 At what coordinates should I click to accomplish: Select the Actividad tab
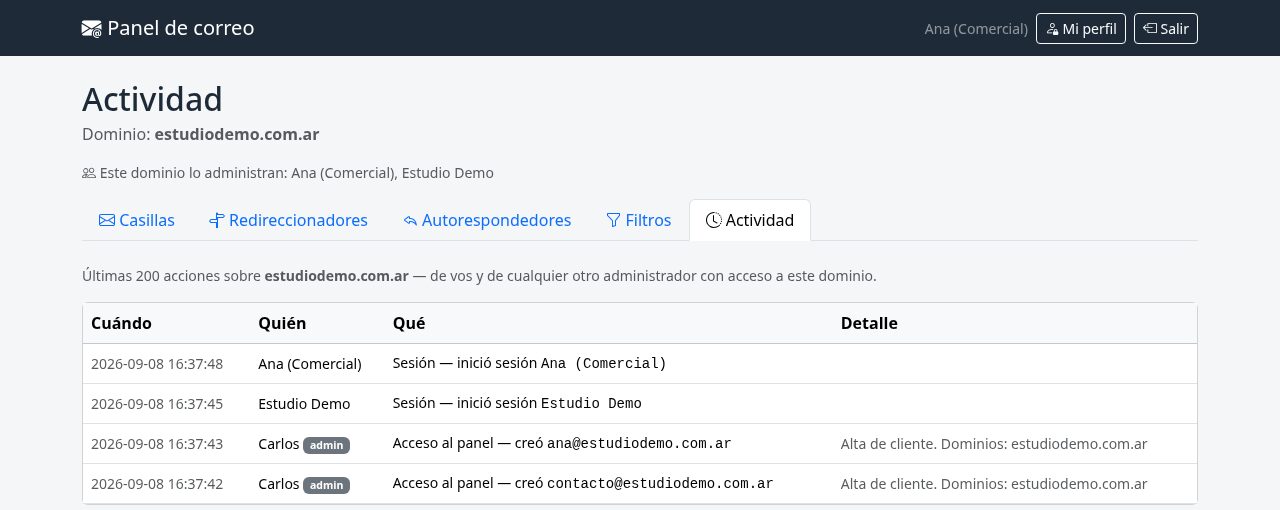[x=750, y=220]
